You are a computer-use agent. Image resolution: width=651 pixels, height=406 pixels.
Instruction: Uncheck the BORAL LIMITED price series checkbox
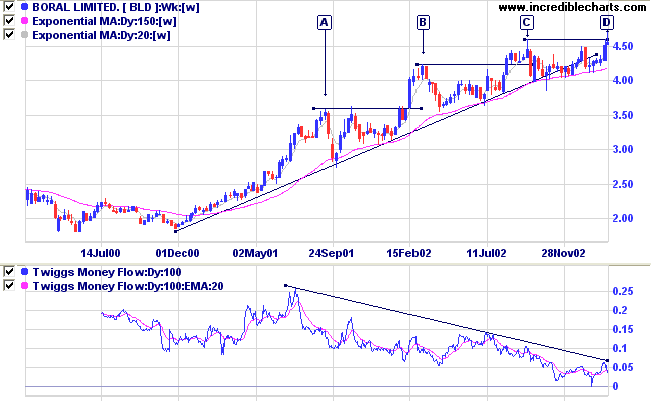[9, 6]
